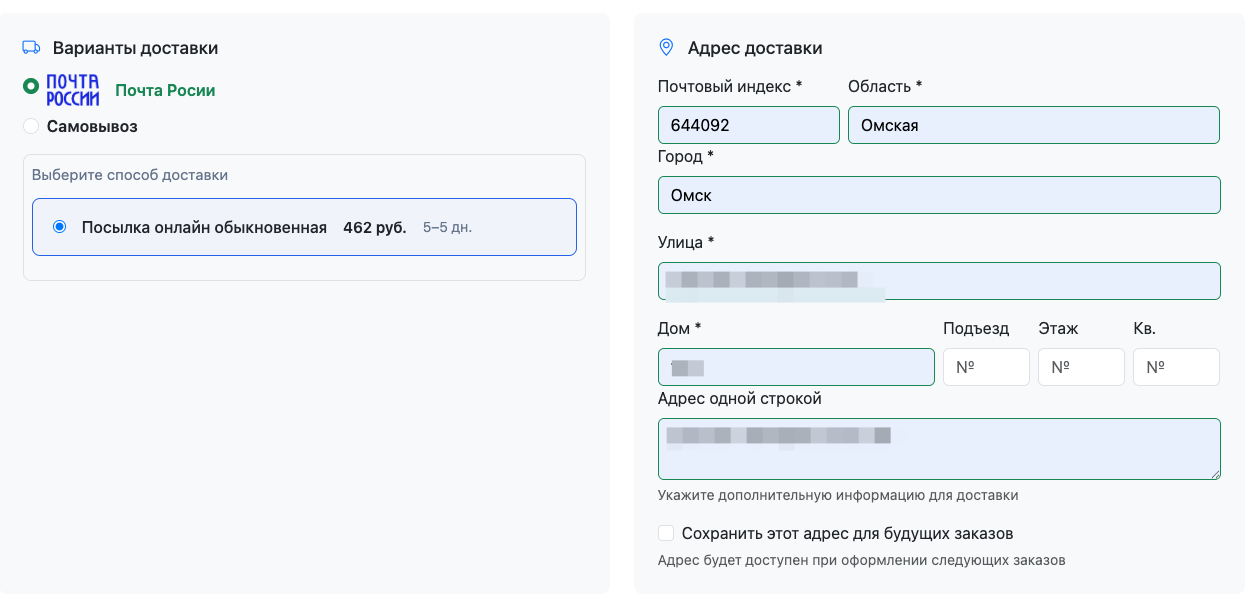Click the Подъезд entrance number field
This screenshot has height=610, width=1257.
point(986,367)
